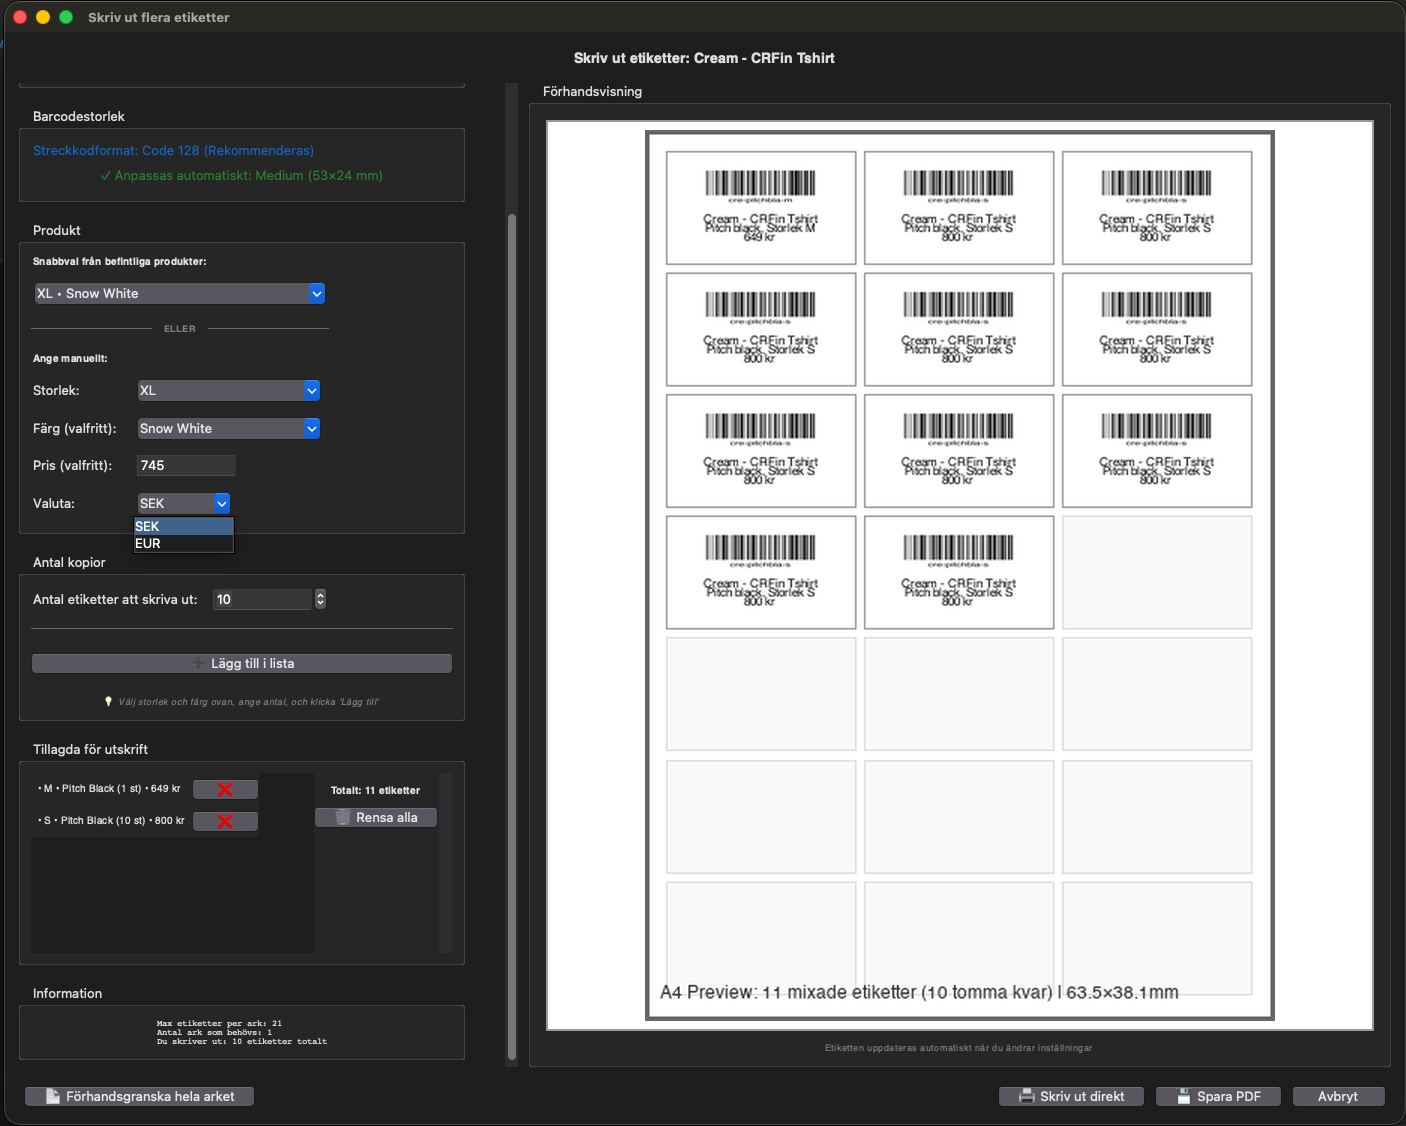Click the M Pitch Black list row text

[x=110, y=789]
